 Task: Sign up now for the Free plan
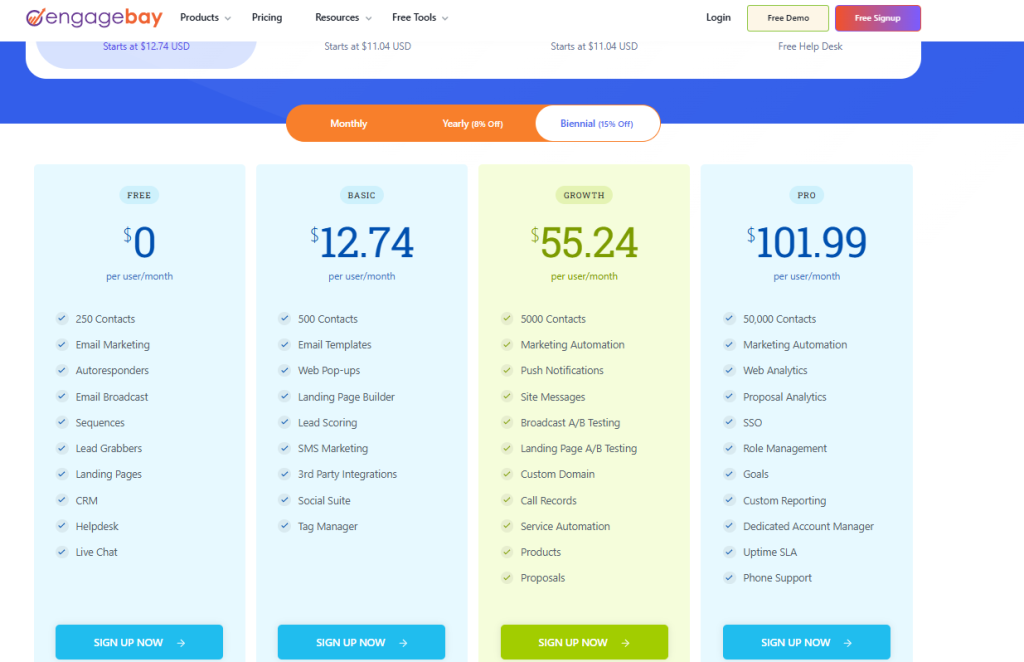point(139,642)
